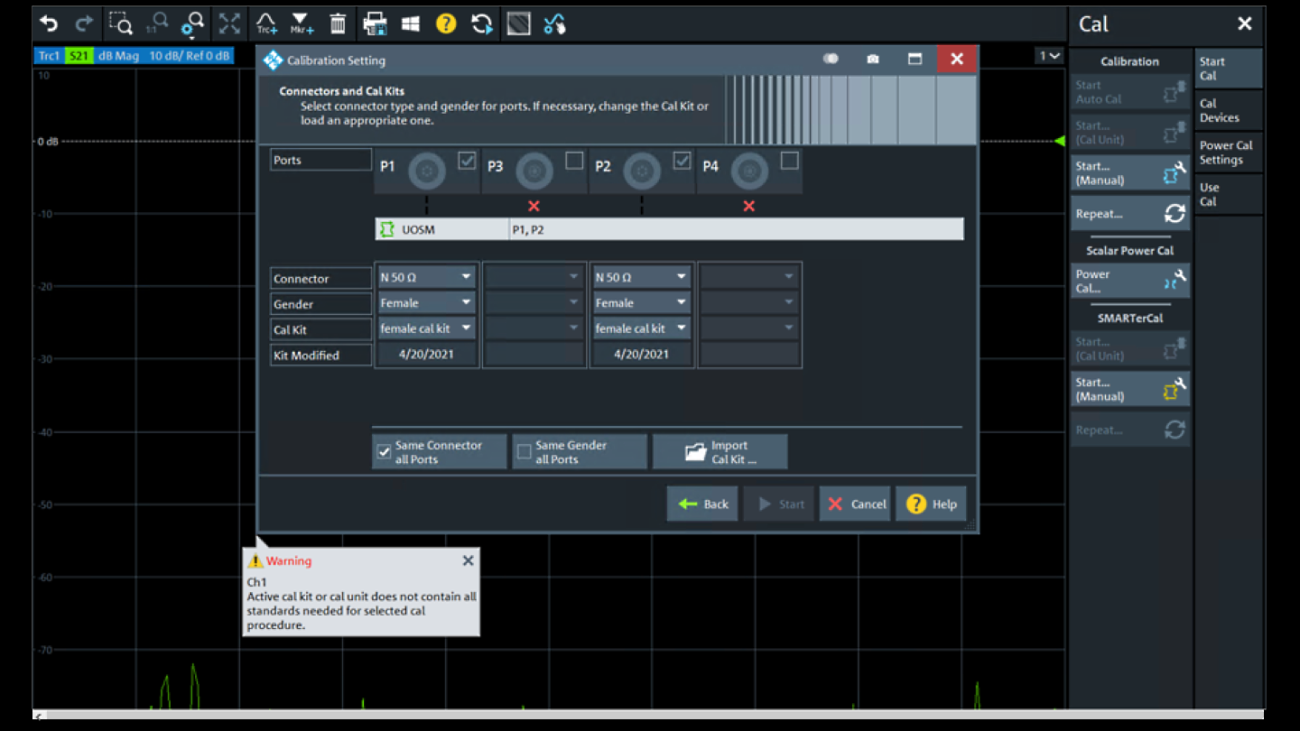This screenshot has width=1300, height=731.
Task: Open the print and save function
Action: [376, 23]
